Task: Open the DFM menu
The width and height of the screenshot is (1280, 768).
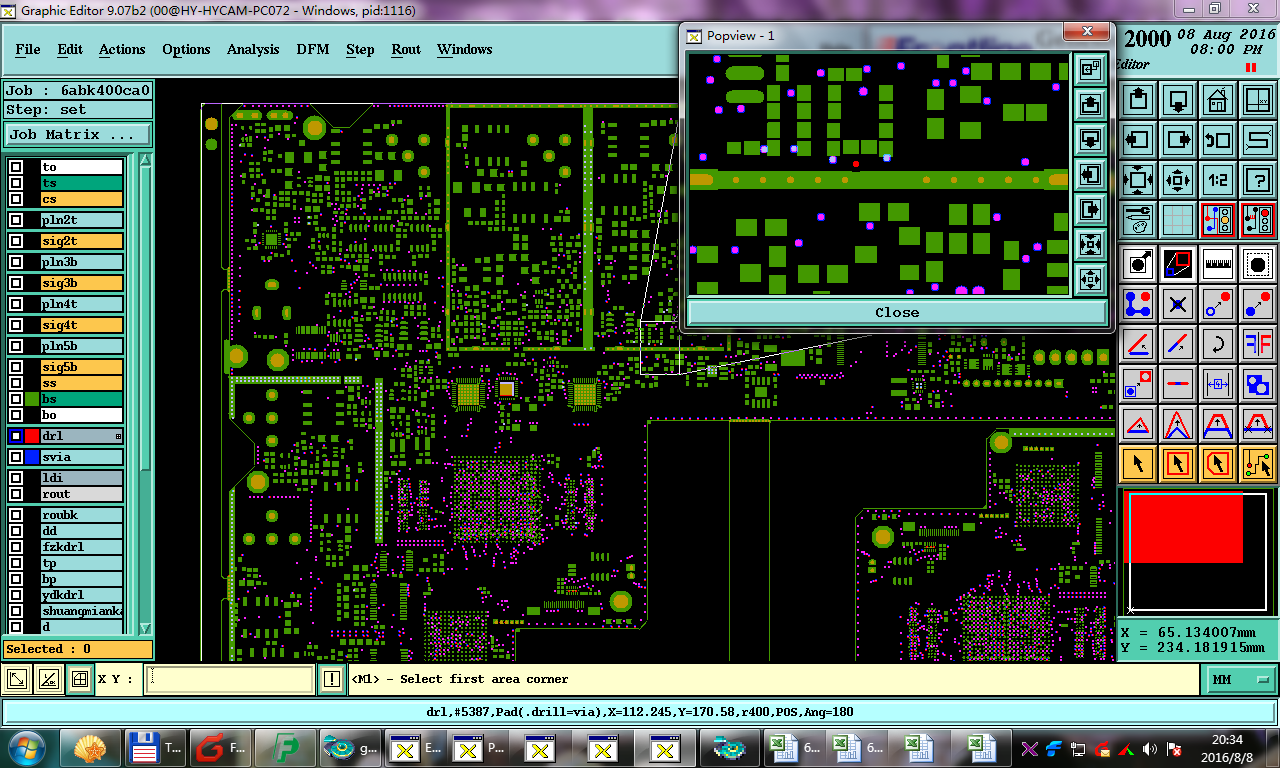Action: click(x=312, y=49)
